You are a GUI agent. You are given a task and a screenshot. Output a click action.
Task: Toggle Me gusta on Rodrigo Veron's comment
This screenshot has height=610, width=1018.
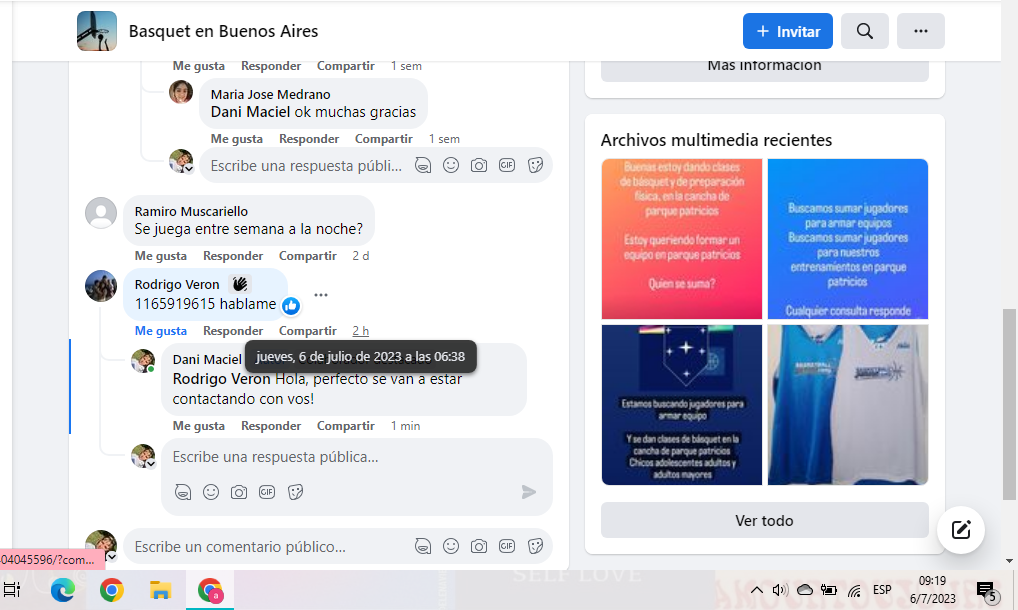click(161, 331)
